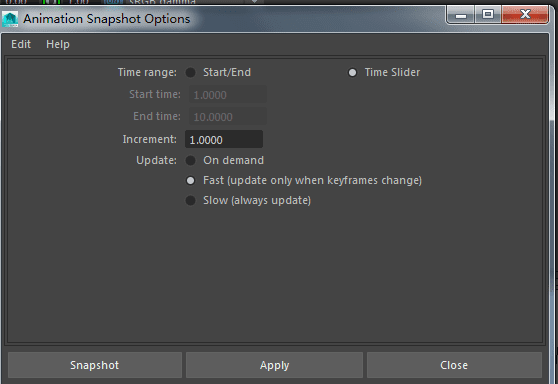Click the Apply button
This screenshot has height=384, width=558.
[x=274, y=365]
